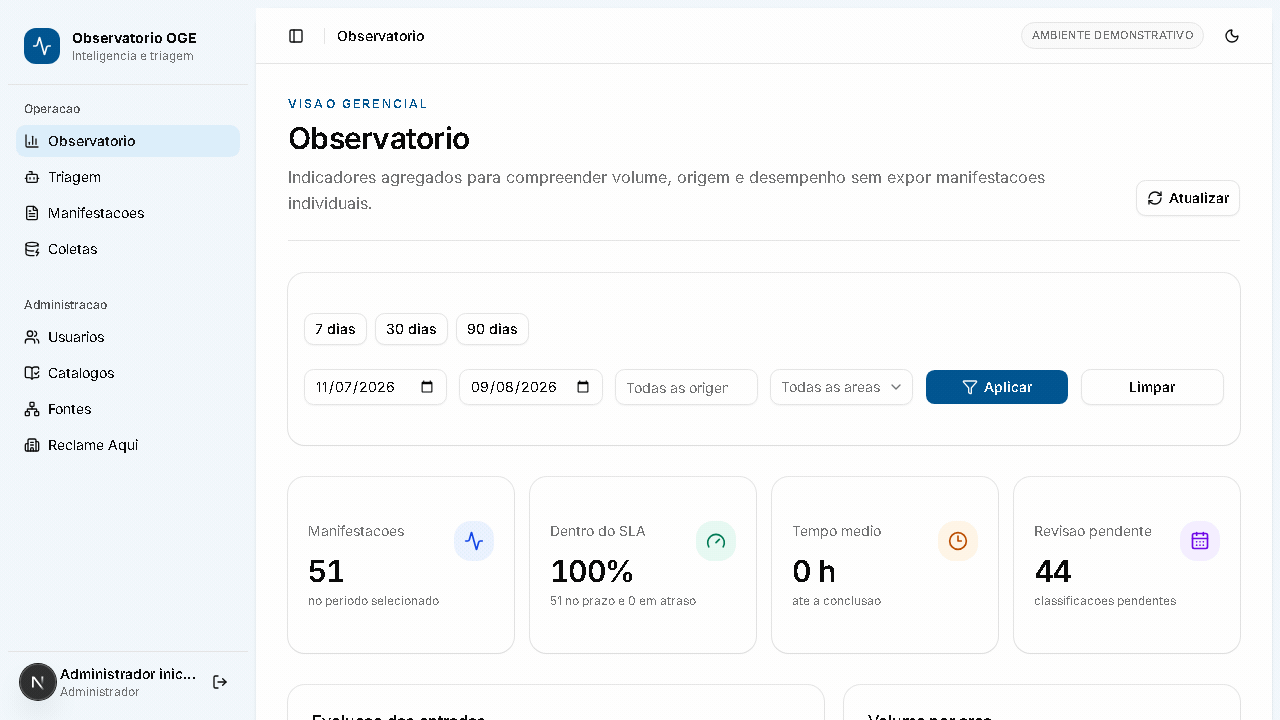Viewport: 1280px width, 720px height.
Task: Open Manifestacoes in the sidebar
Action: pyautogui.click(x=128, y=213)
